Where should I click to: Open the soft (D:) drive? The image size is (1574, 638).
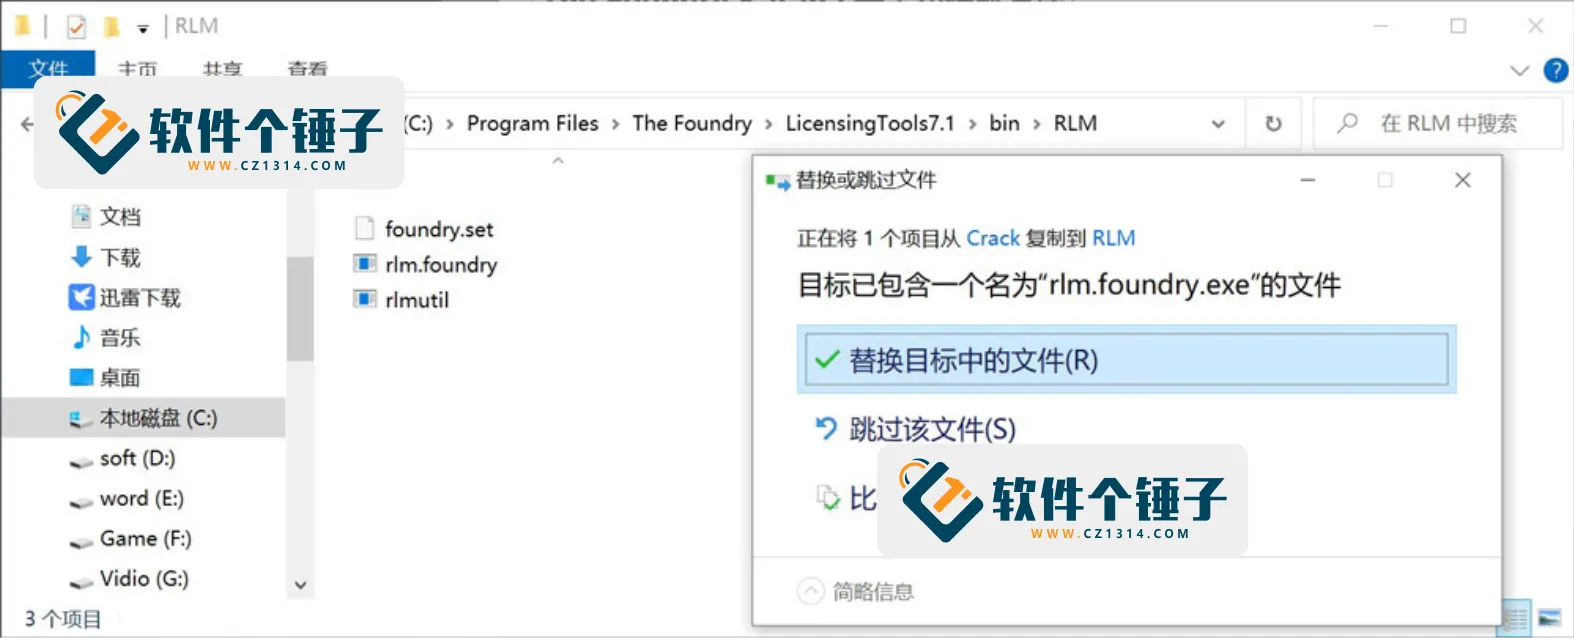click(x=137, y=458)
